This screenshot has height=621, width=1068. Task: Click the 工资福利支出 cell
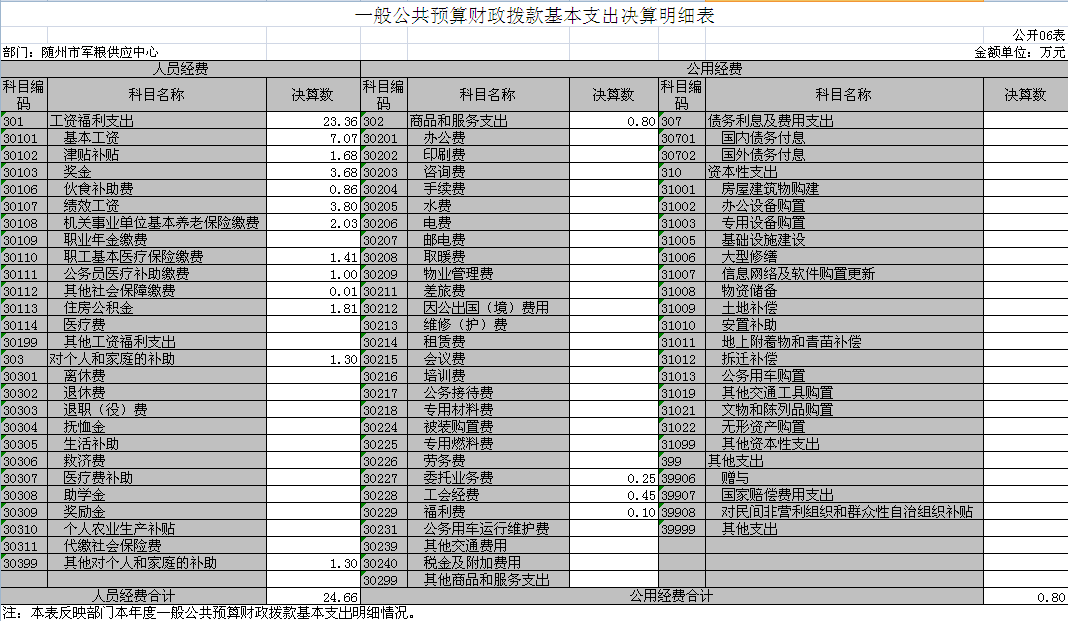coord(157,121)
